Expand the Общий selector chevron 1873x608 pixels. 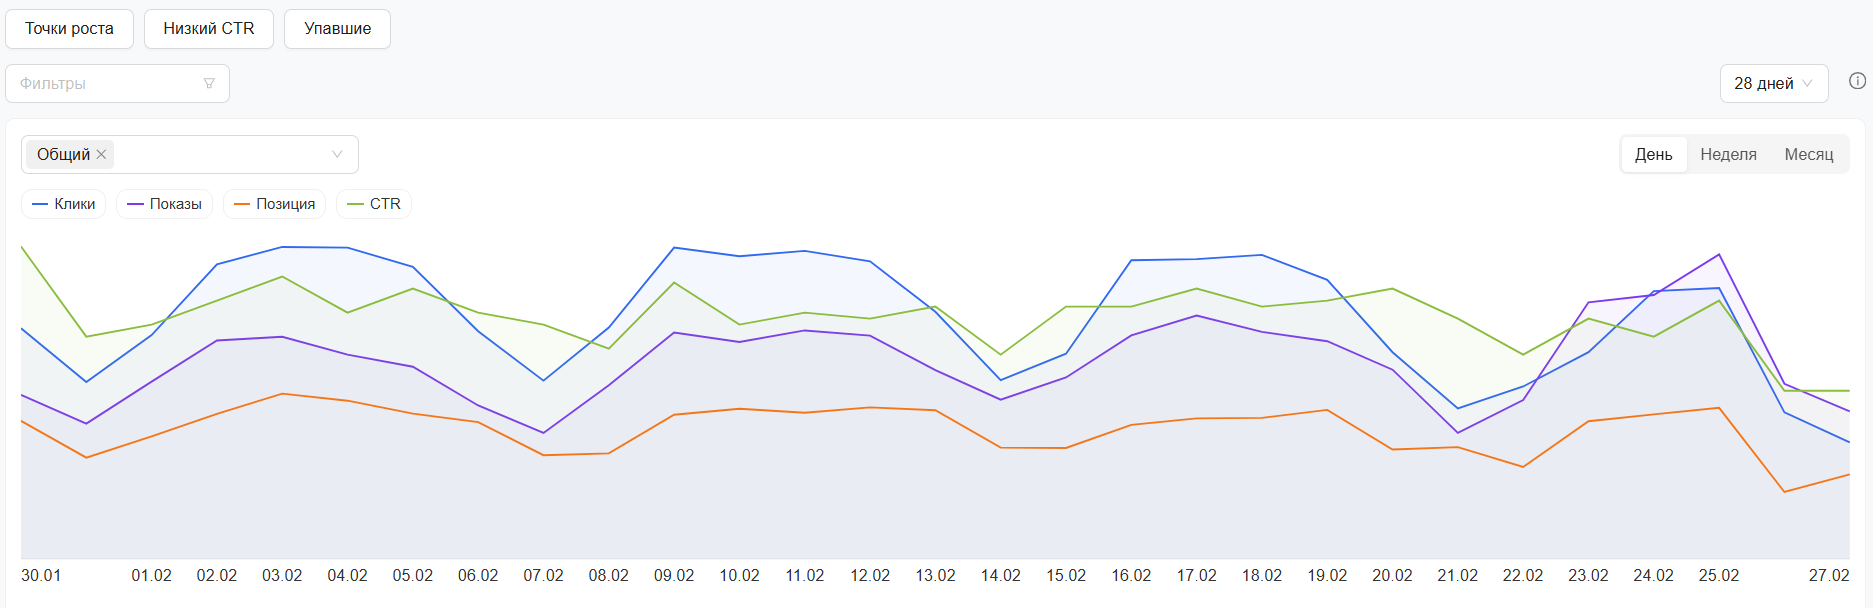[x=337, y=155]
